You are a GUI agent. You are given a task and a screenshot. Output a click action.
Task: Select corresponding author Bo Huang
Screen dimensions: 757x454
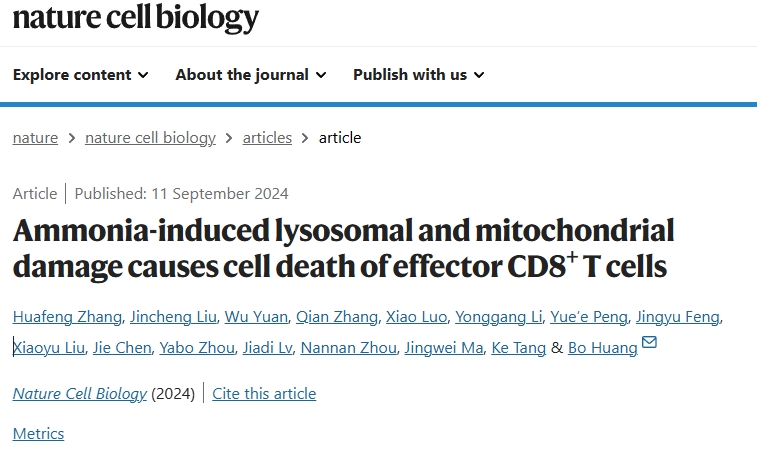[x=603, y=348]
